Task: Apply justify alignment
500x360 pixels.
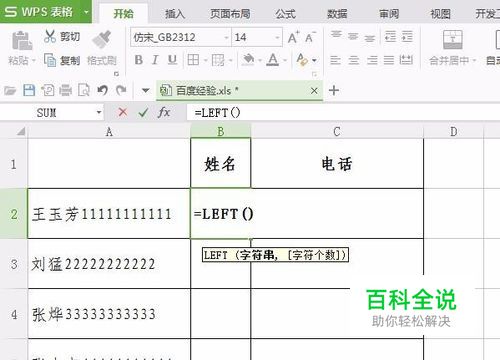Action: point(389,60)
